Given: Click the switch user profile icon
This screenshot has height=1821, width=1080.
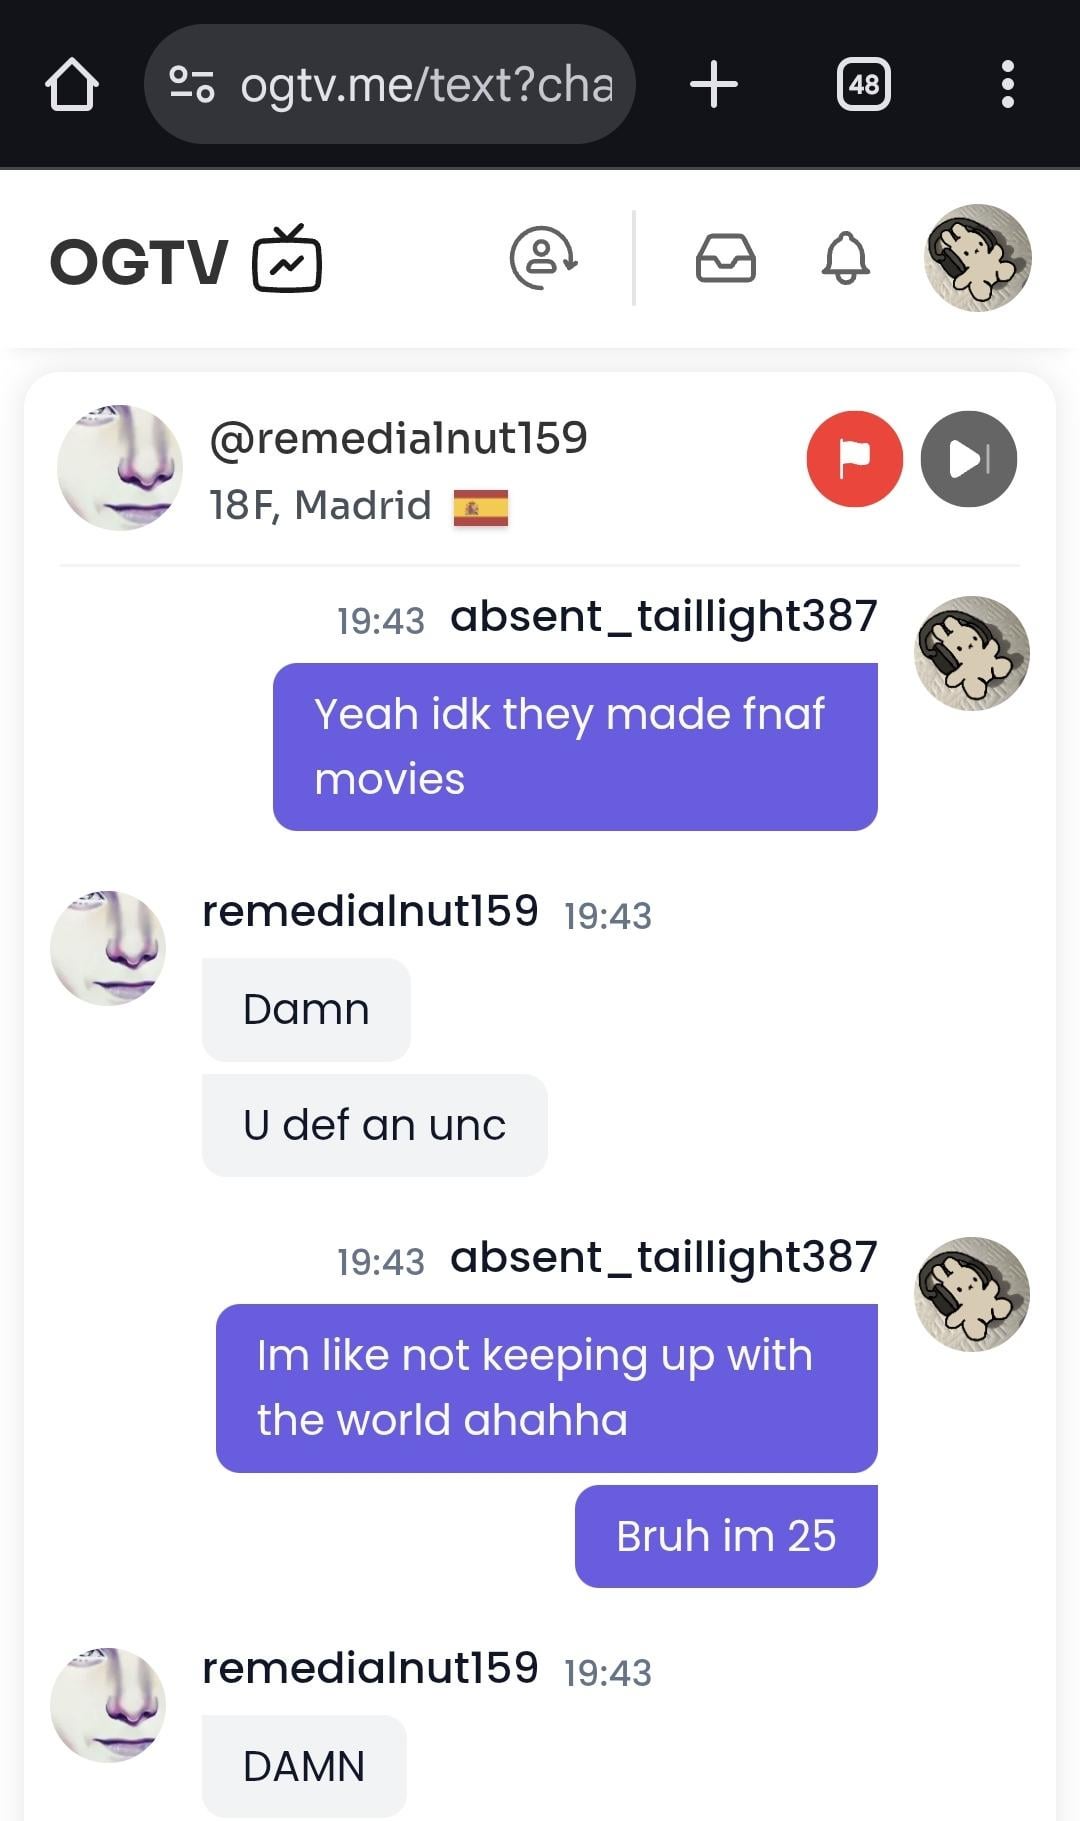Looking at the screenshot, I should point(543,258).
